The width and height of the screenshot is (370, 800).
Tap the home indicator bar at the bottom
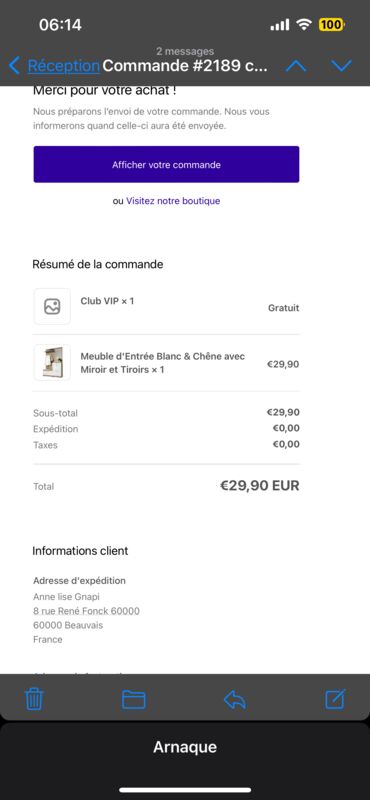click(185, 790)
